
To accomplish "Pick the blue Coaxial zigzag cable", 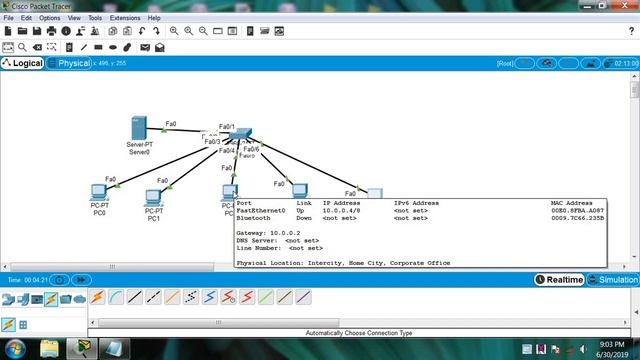I will click(210, 297).
